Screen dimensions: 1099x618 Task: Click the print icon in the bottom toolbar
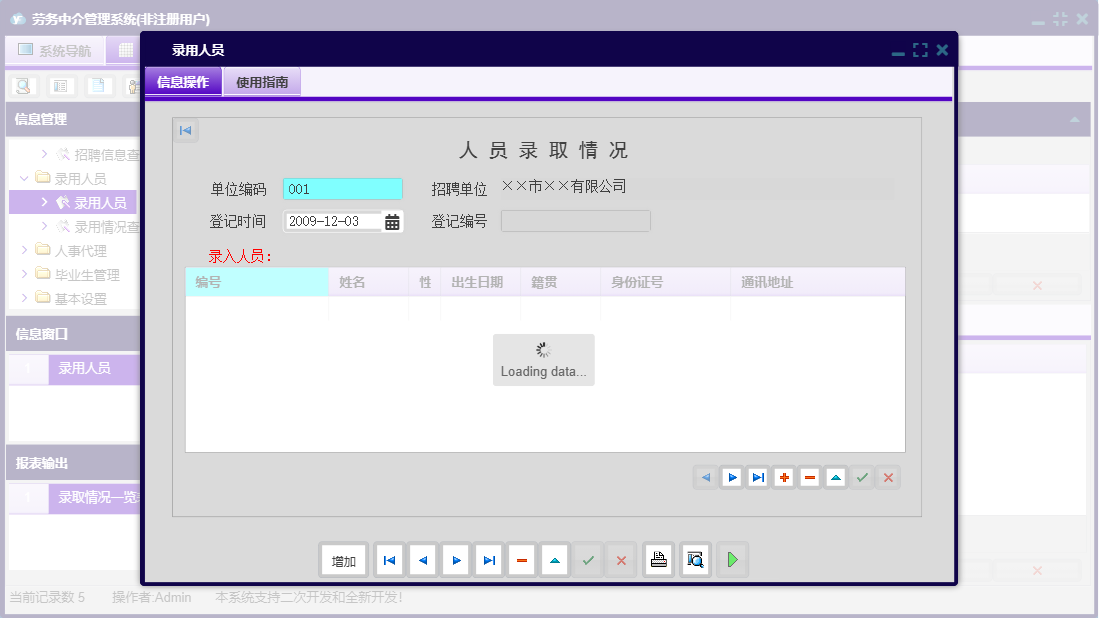658,560
